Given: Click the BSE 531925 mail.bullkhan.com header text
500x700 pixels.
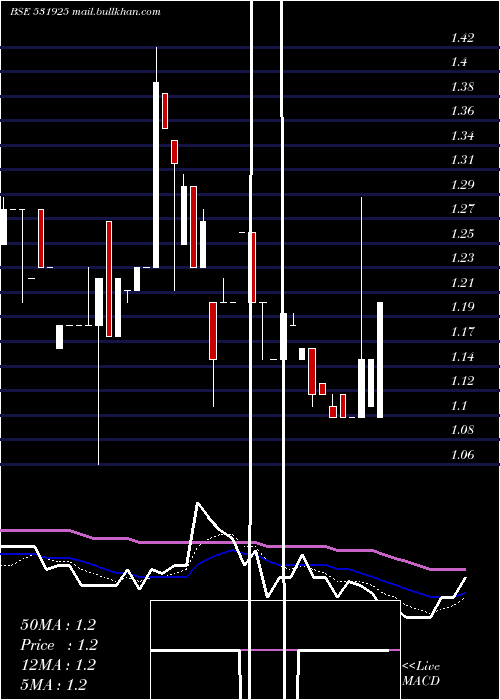Looking at the screenshot, I should (85, 12).
